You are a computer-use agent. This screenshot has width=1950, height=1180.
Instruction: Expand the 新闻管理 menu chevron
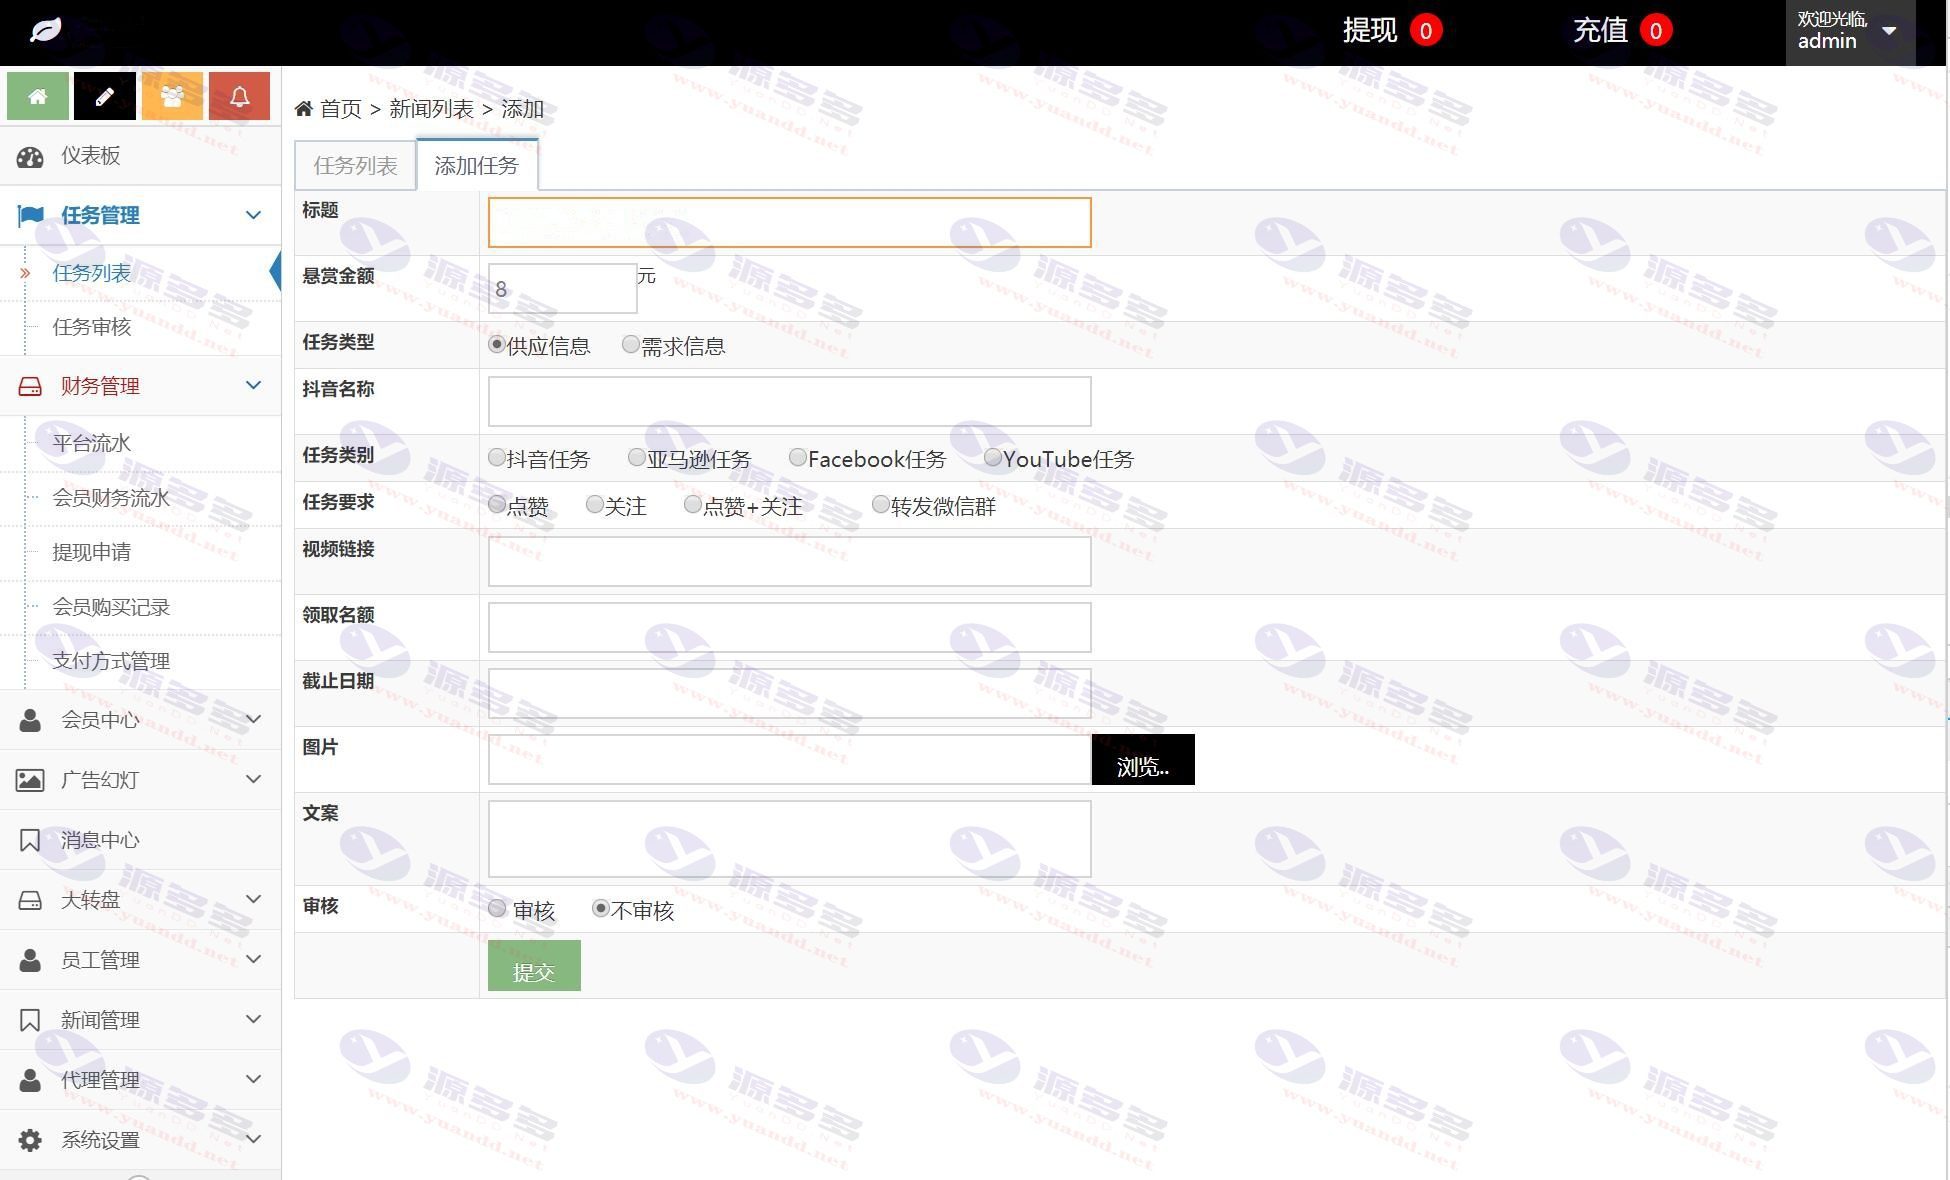click(254, 1019)
